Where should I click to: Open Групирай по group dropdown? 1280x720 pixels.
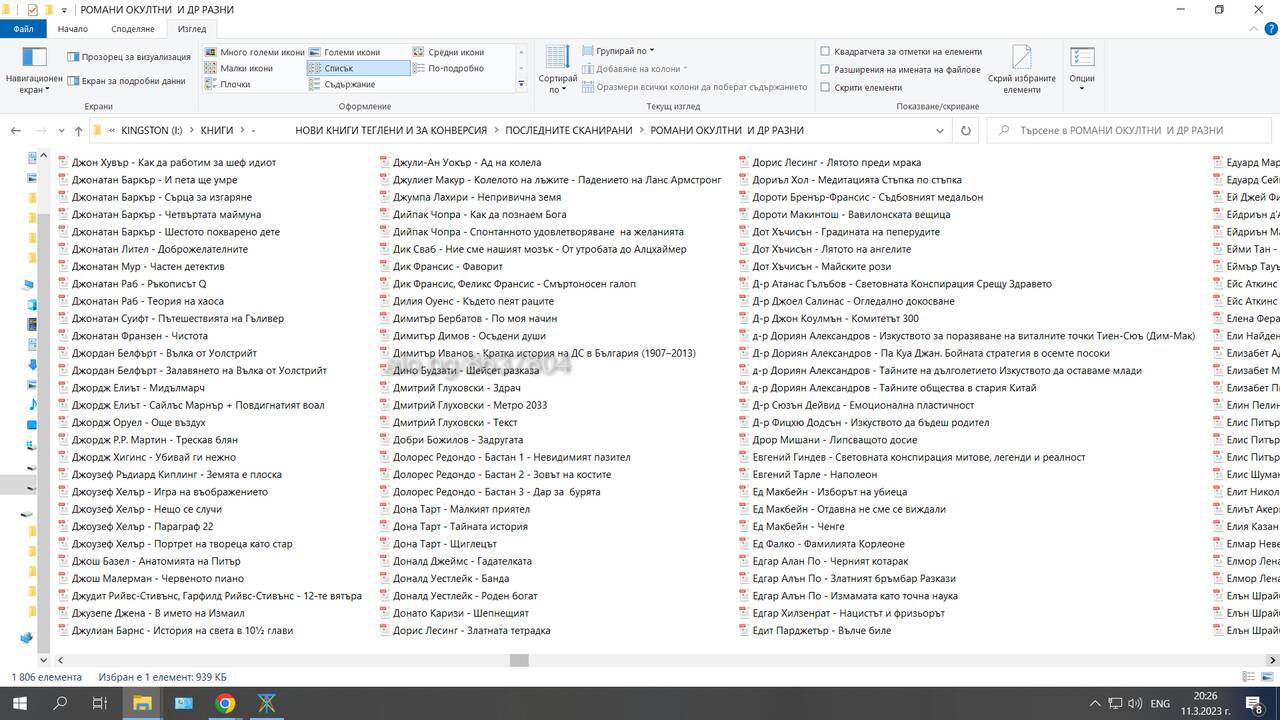tap(618, 51)
